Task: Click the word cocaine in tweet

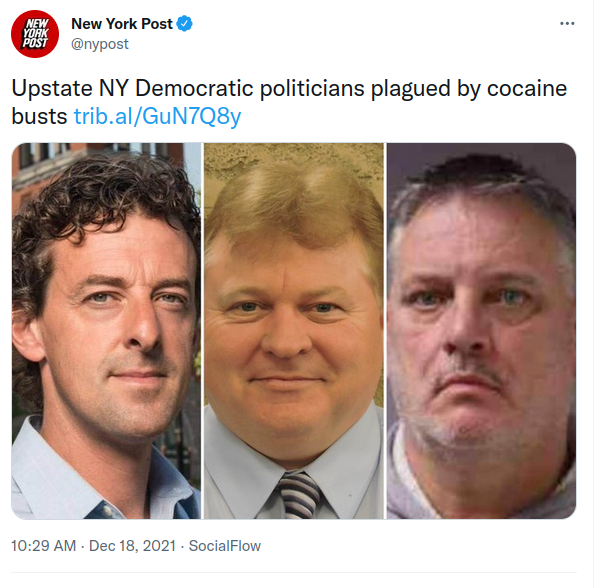Action: click(527, 88)
